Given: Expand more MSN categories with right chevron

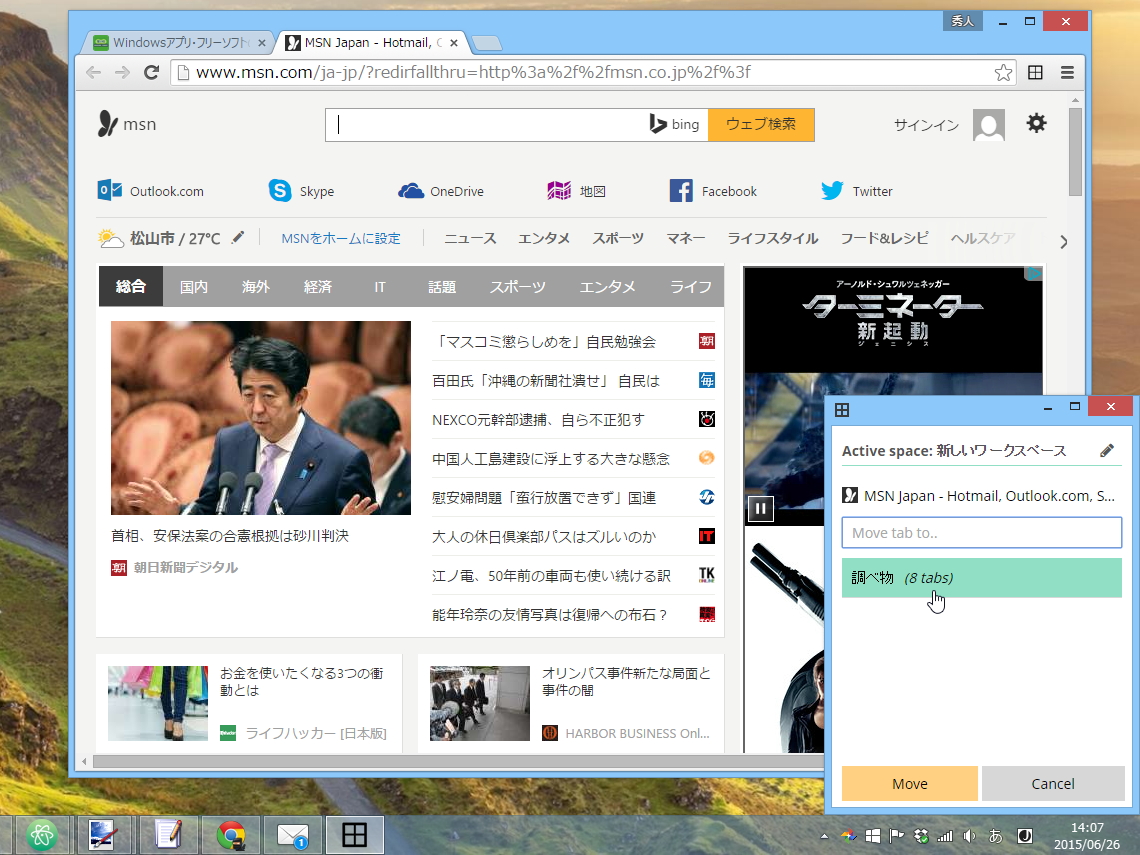Looking at the screenshot, I should tap(1063, 241).
